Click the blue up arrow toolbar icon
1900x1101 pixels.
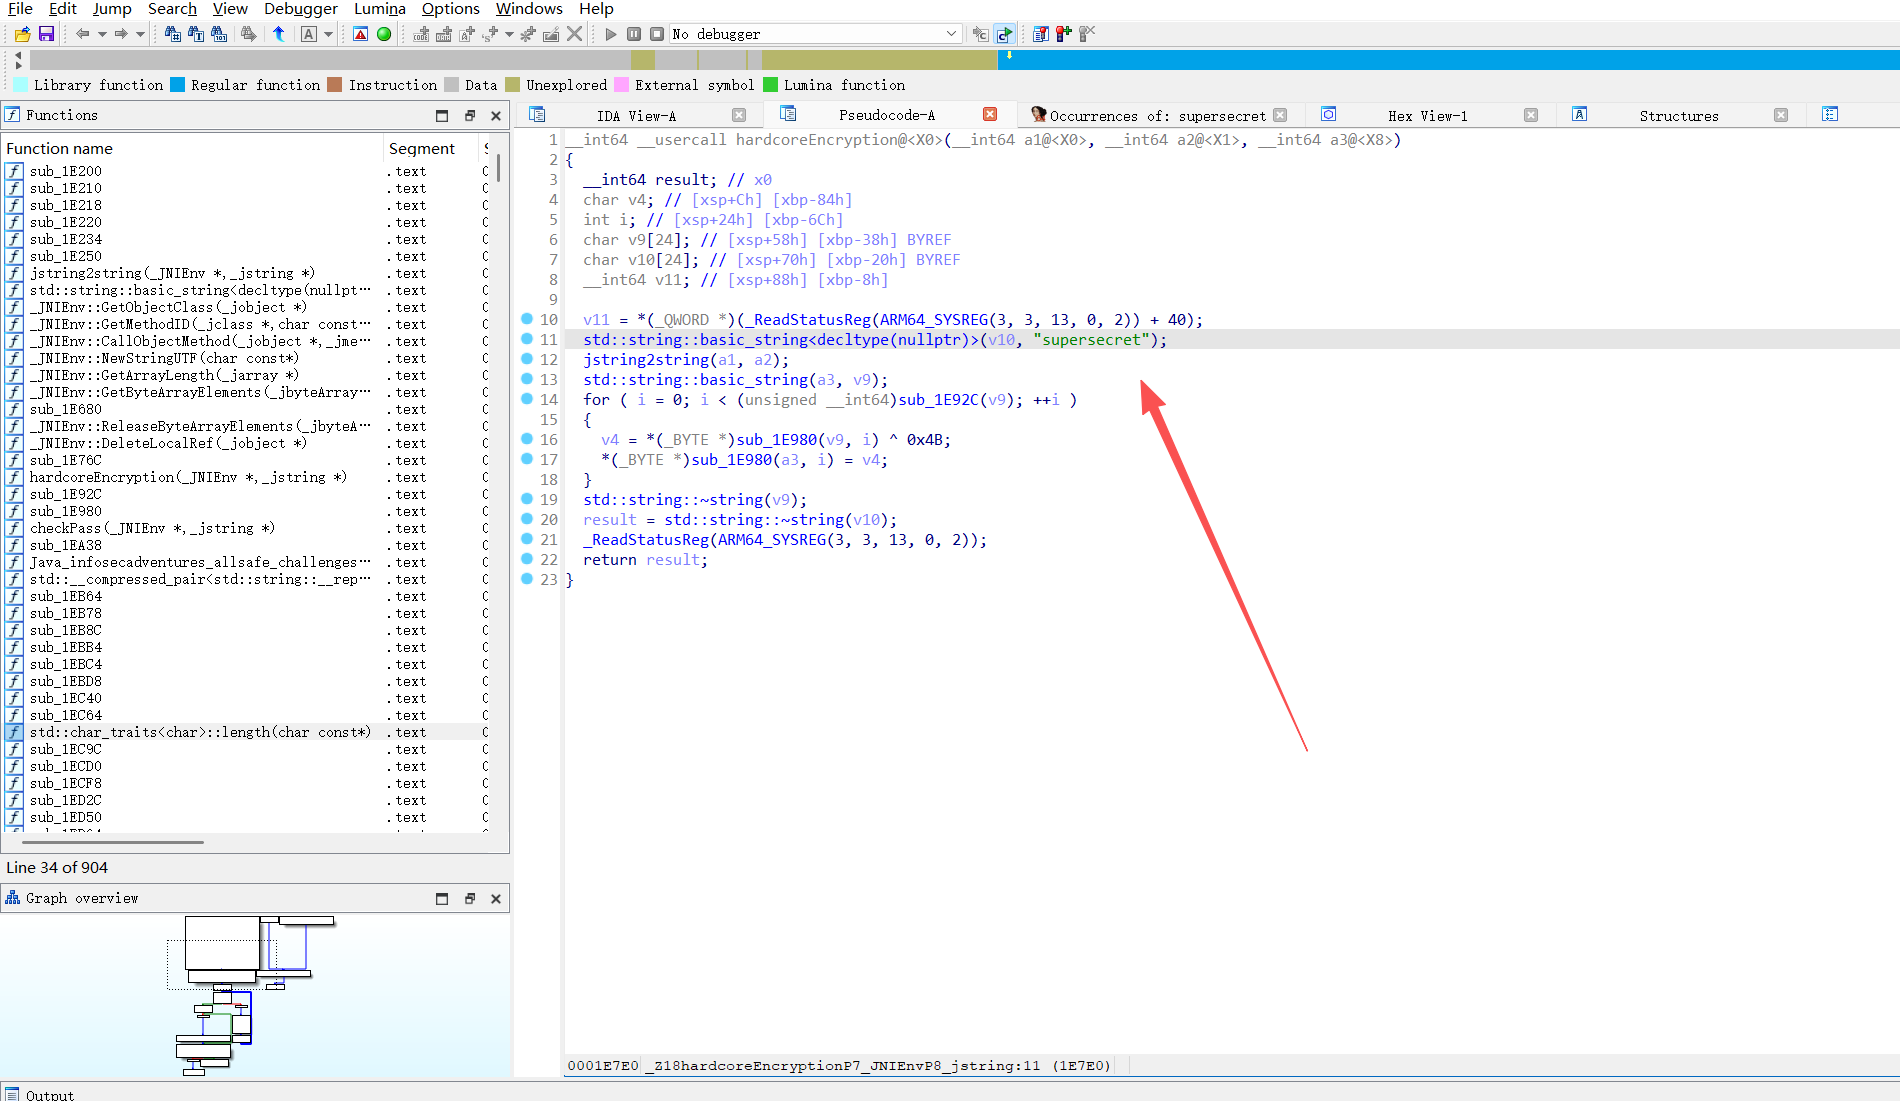(279, 34)
